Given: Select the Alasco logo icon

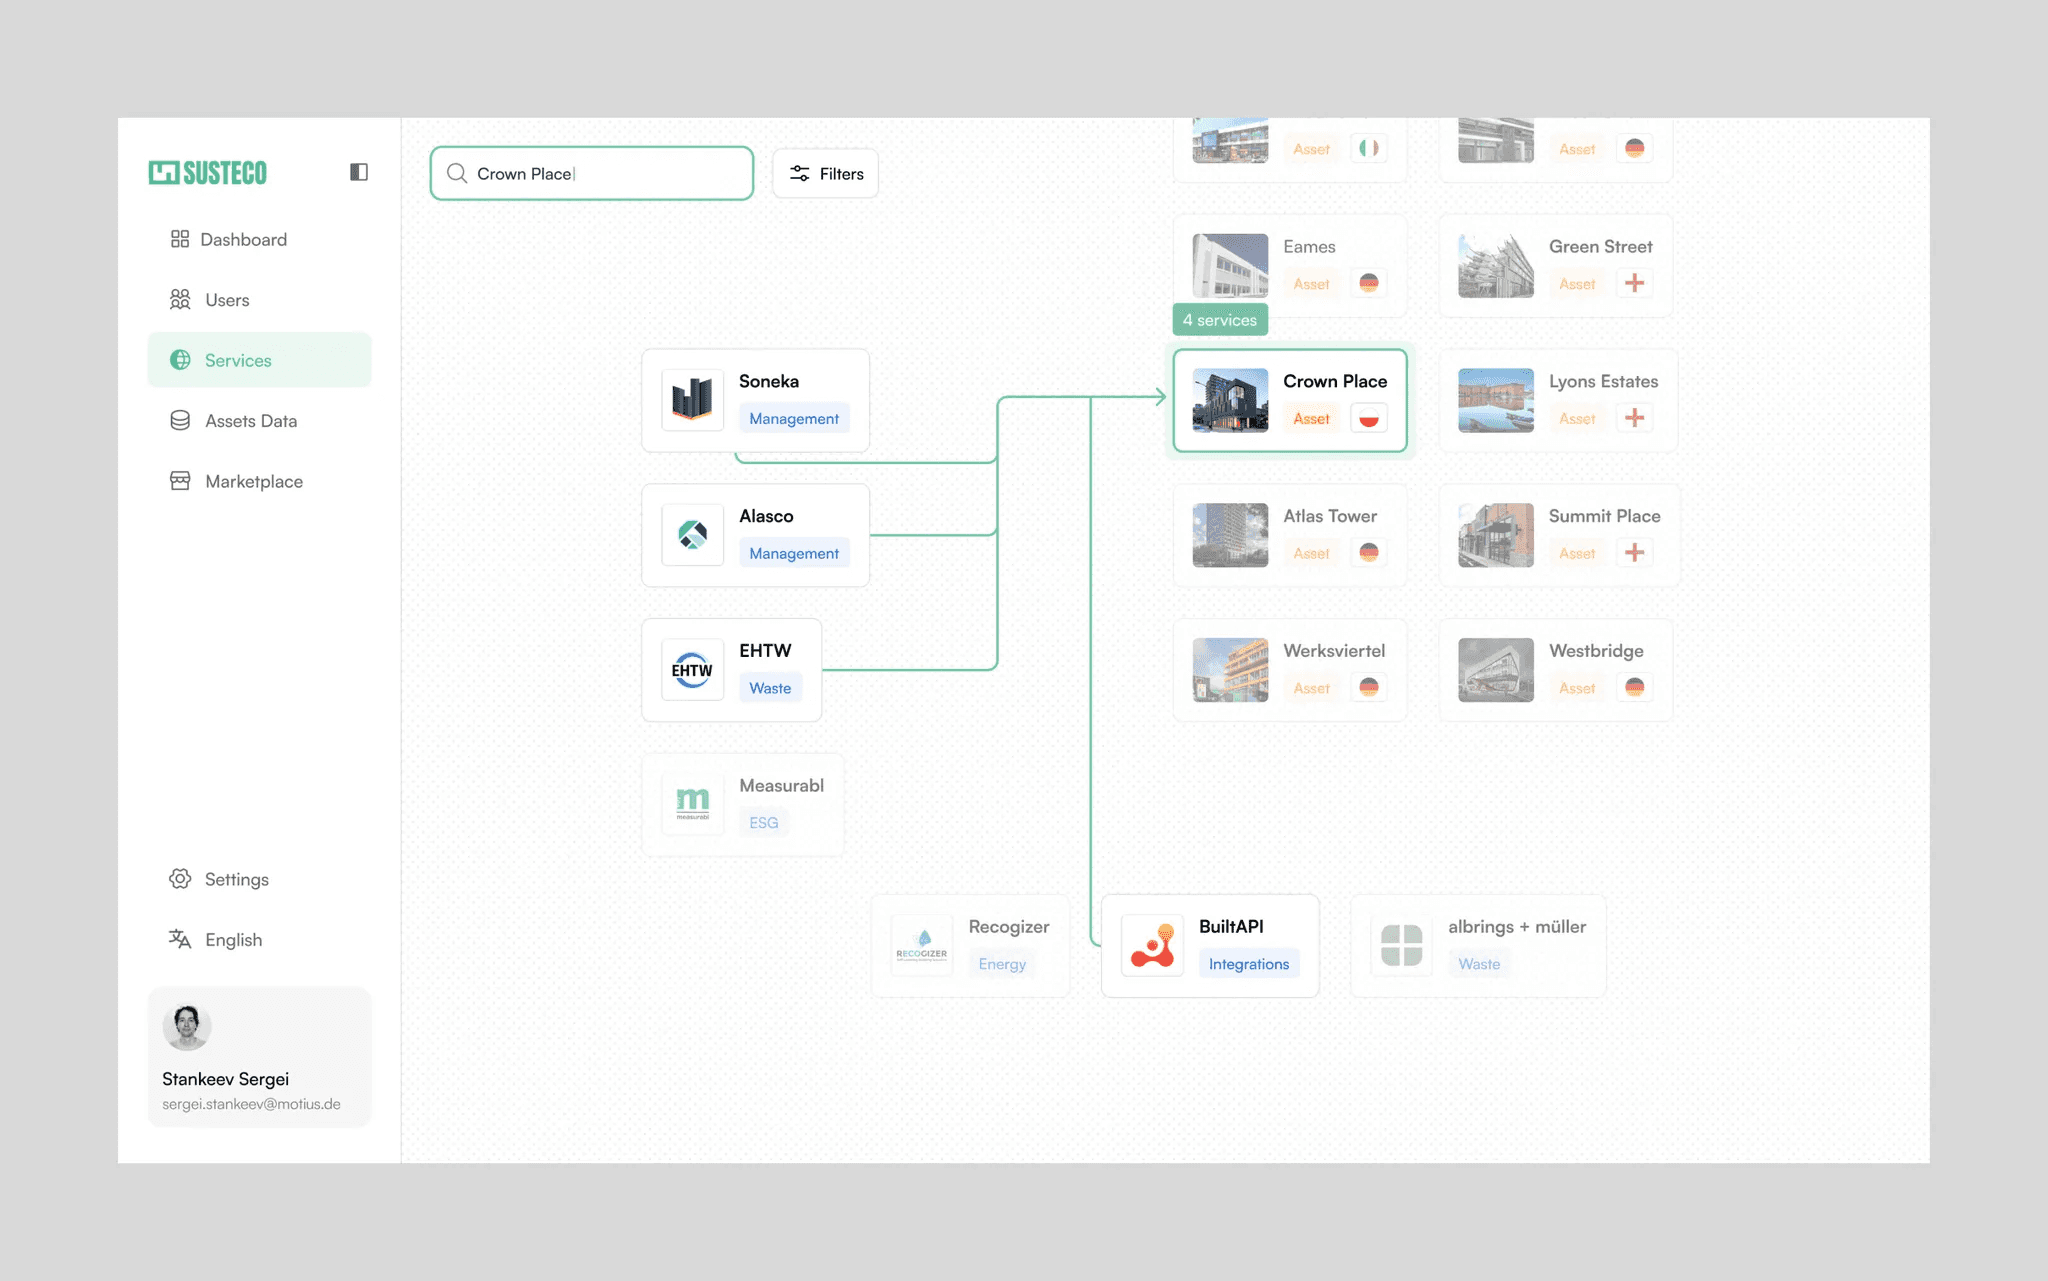Looking at the screenshot, I should 692,534.
